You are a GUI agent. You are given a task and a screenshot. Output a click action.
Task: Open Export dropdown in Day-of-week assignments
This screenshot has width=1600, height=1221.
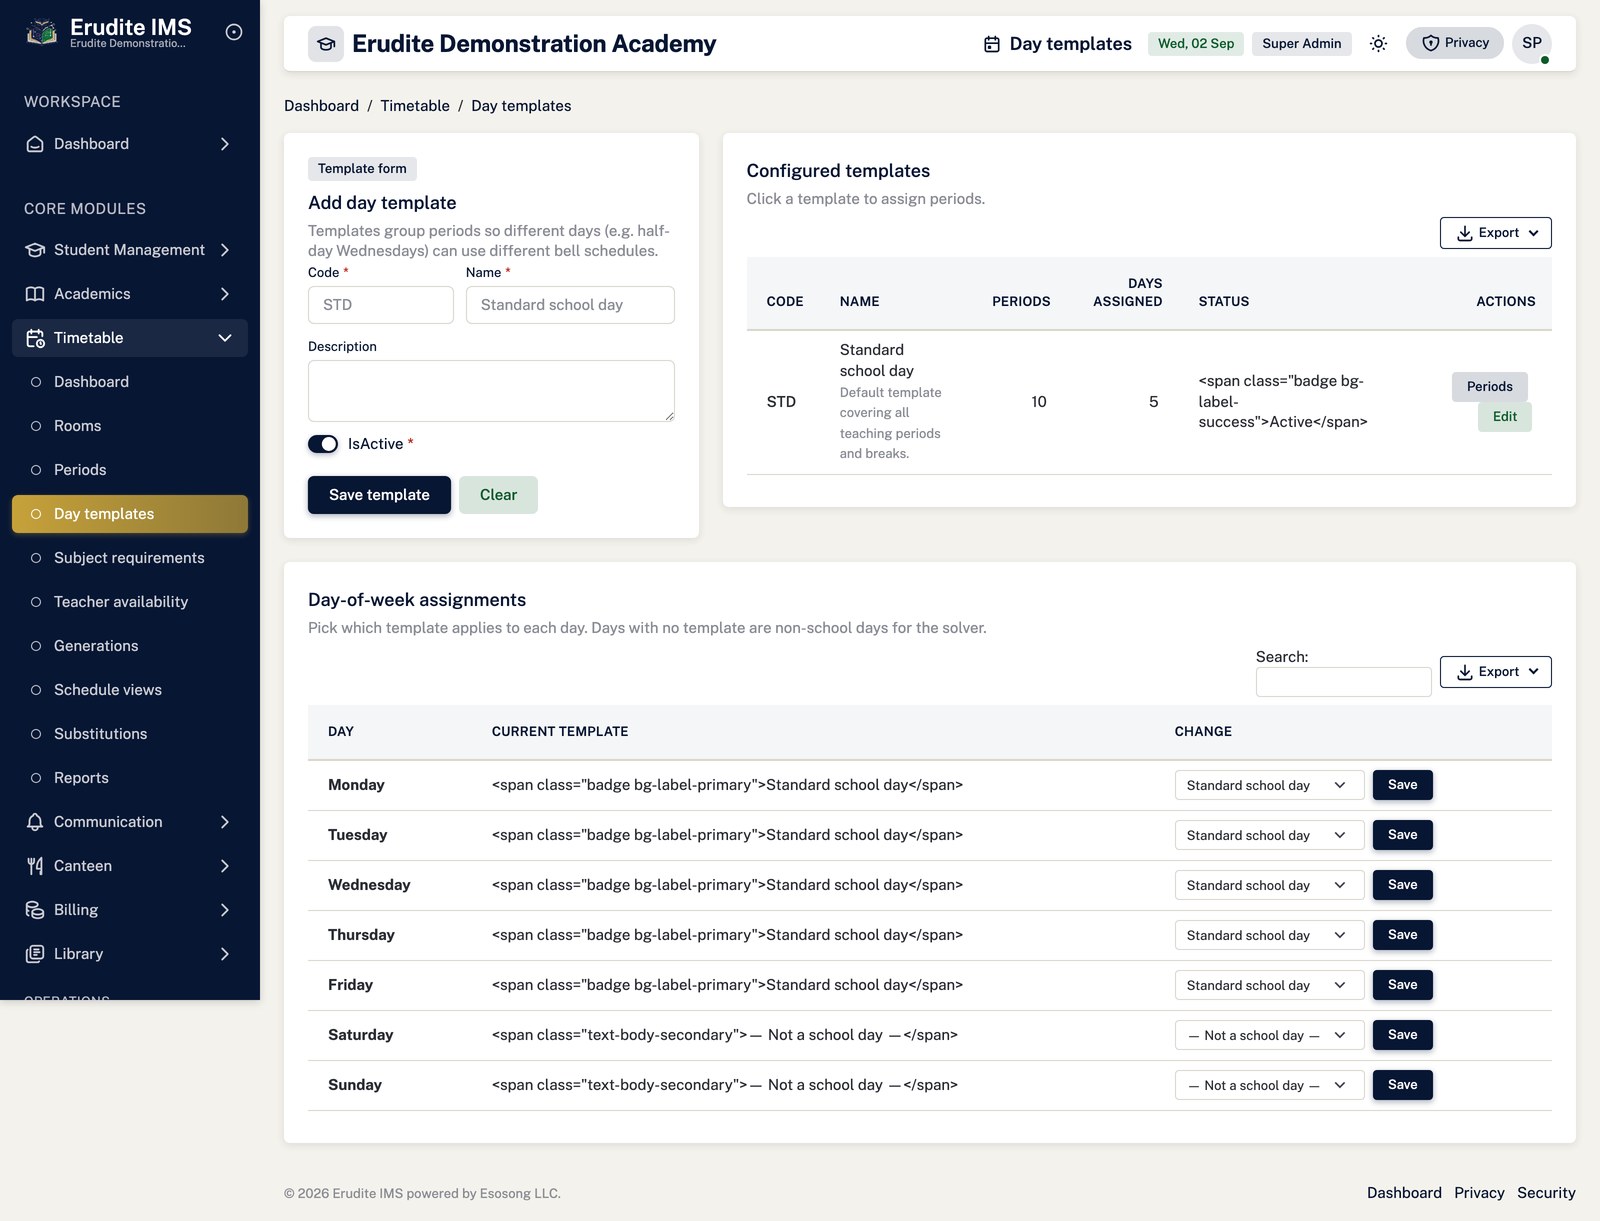coord(1496,672)
